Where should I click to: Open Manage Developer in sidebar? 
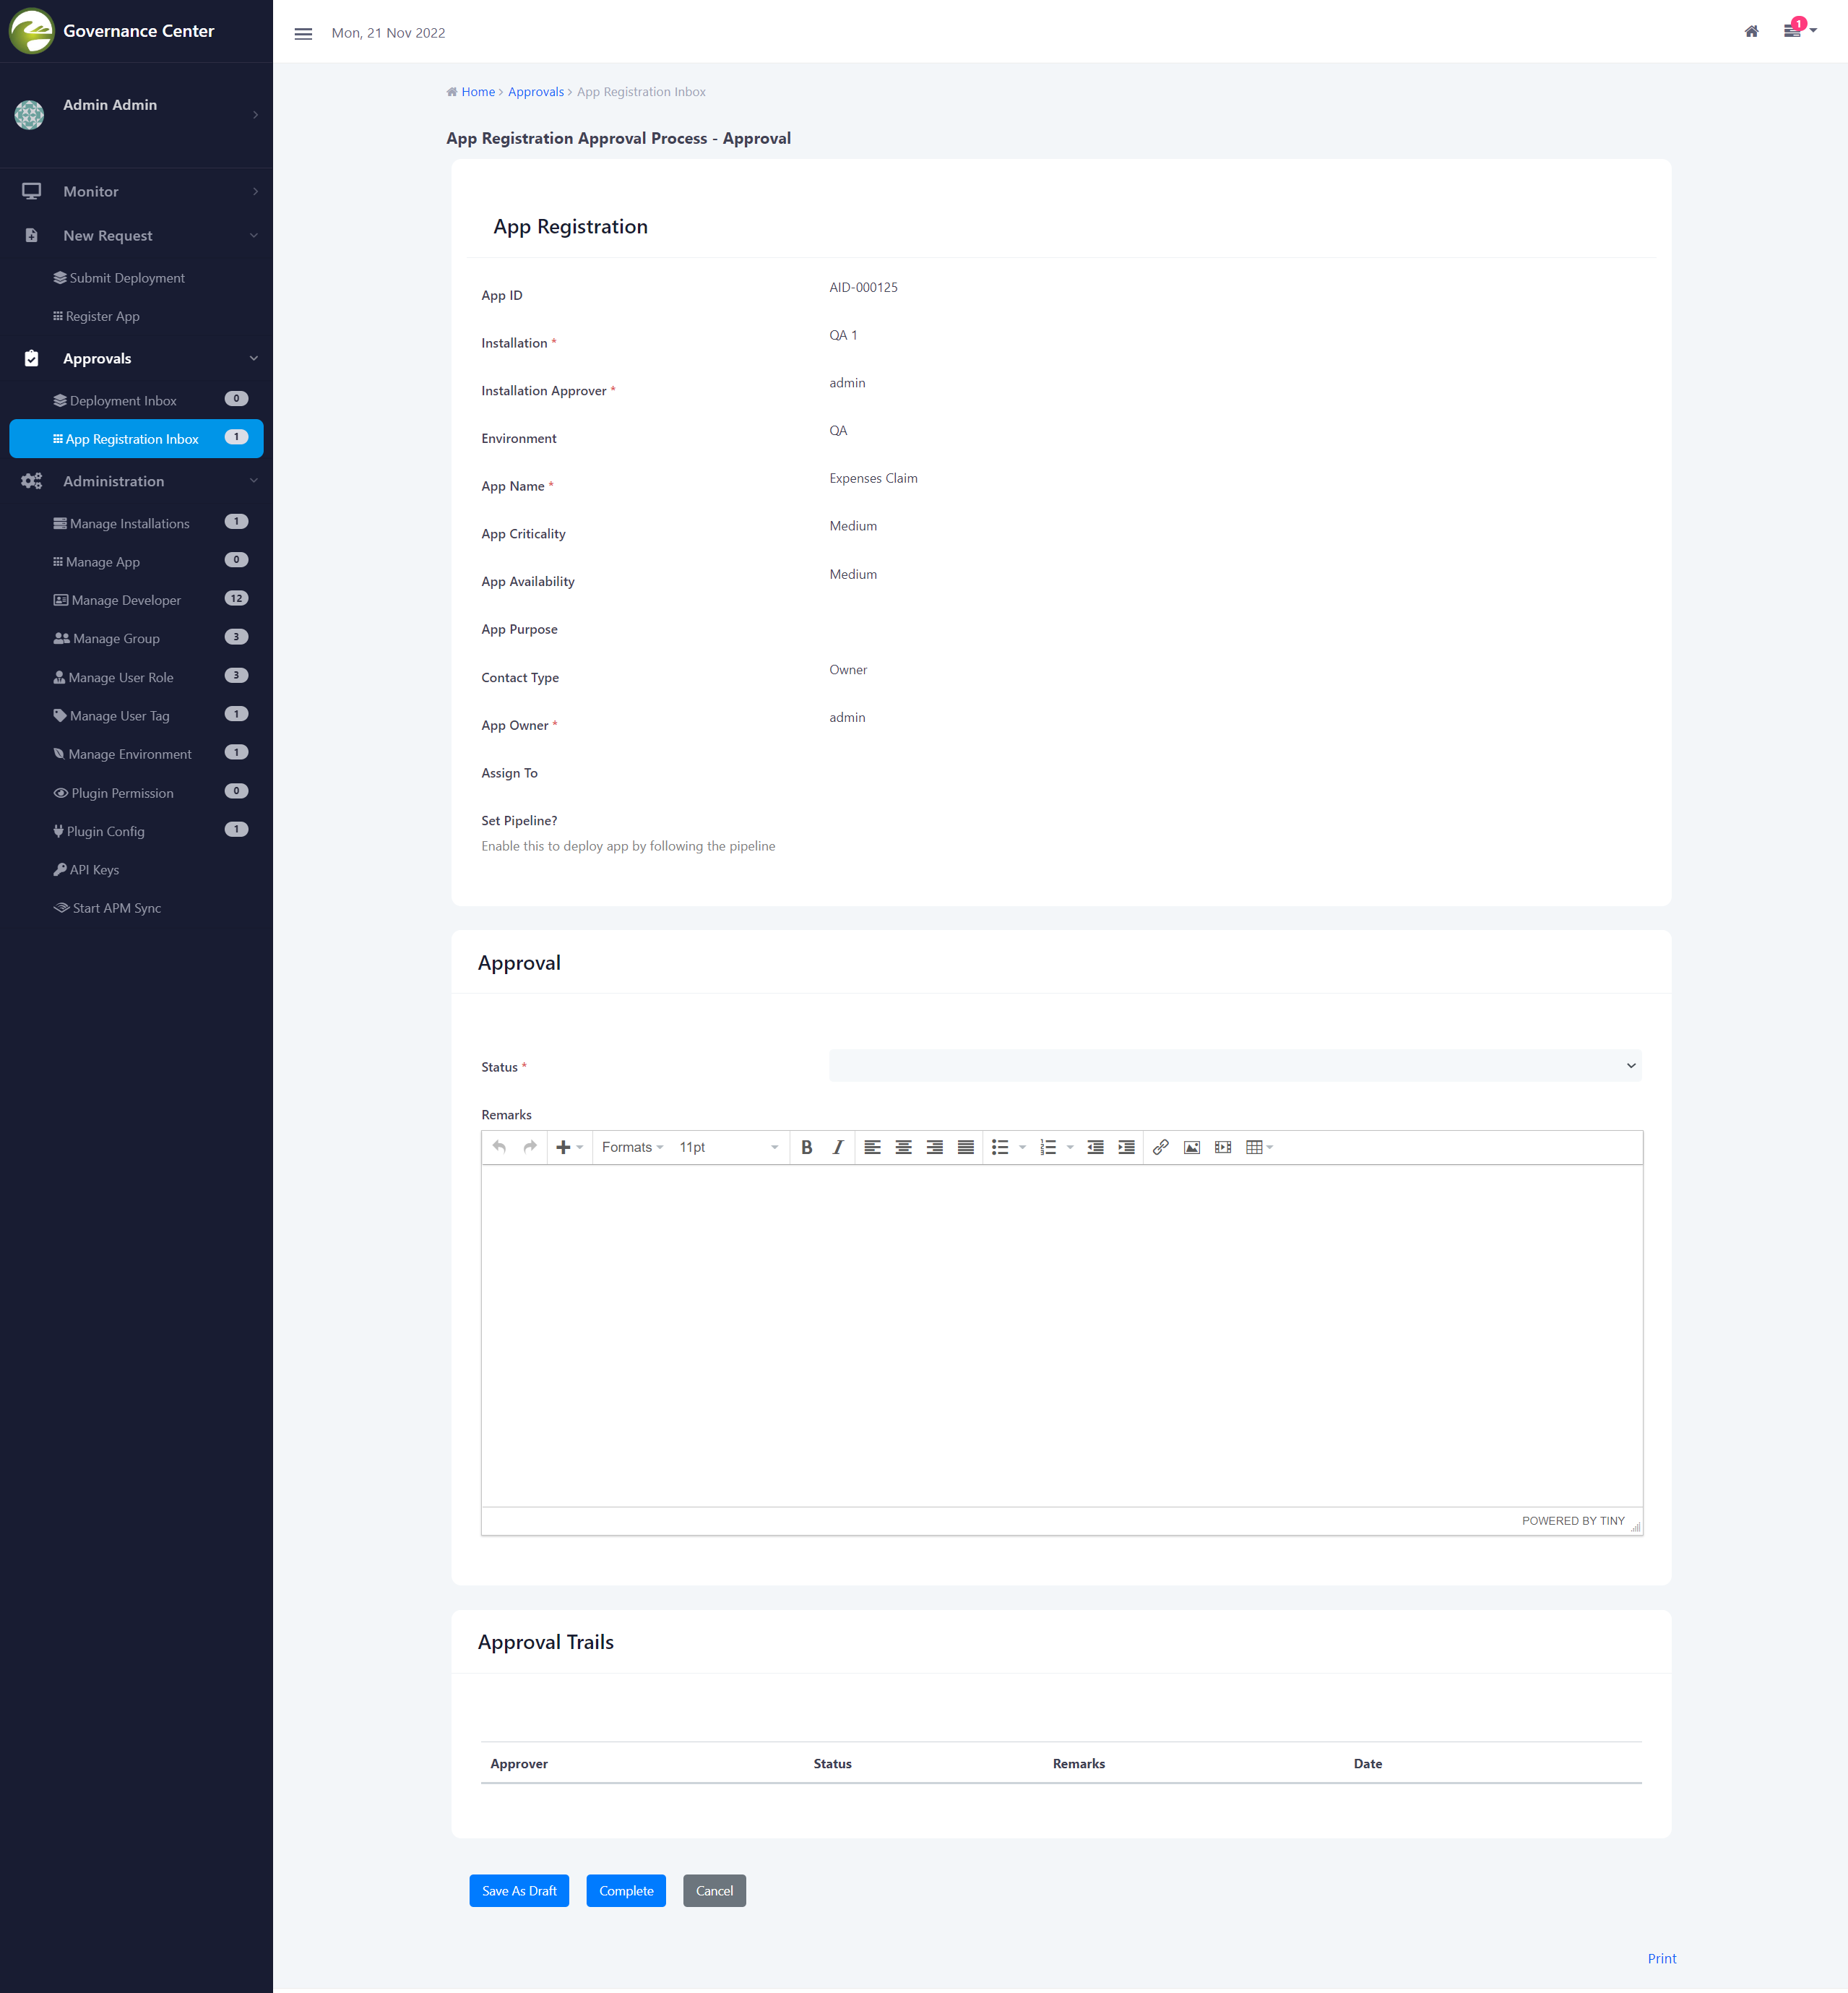click(126, 600)
